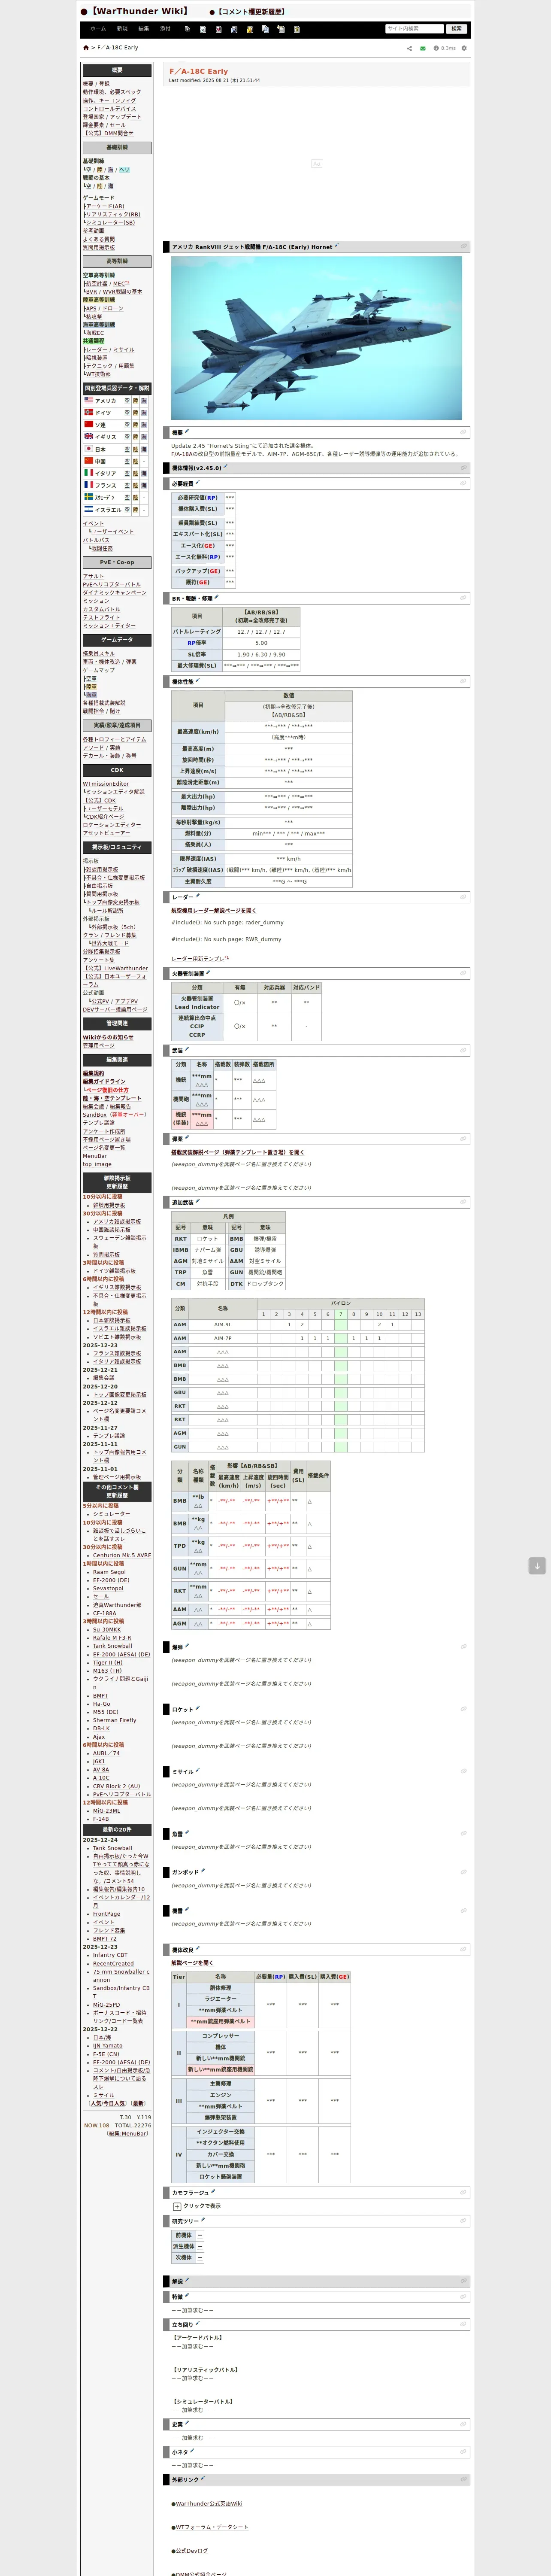Click the first page-tool icon in black toolbar
Viewport: 551px width, 2576px height.
(x=187, y=29)
